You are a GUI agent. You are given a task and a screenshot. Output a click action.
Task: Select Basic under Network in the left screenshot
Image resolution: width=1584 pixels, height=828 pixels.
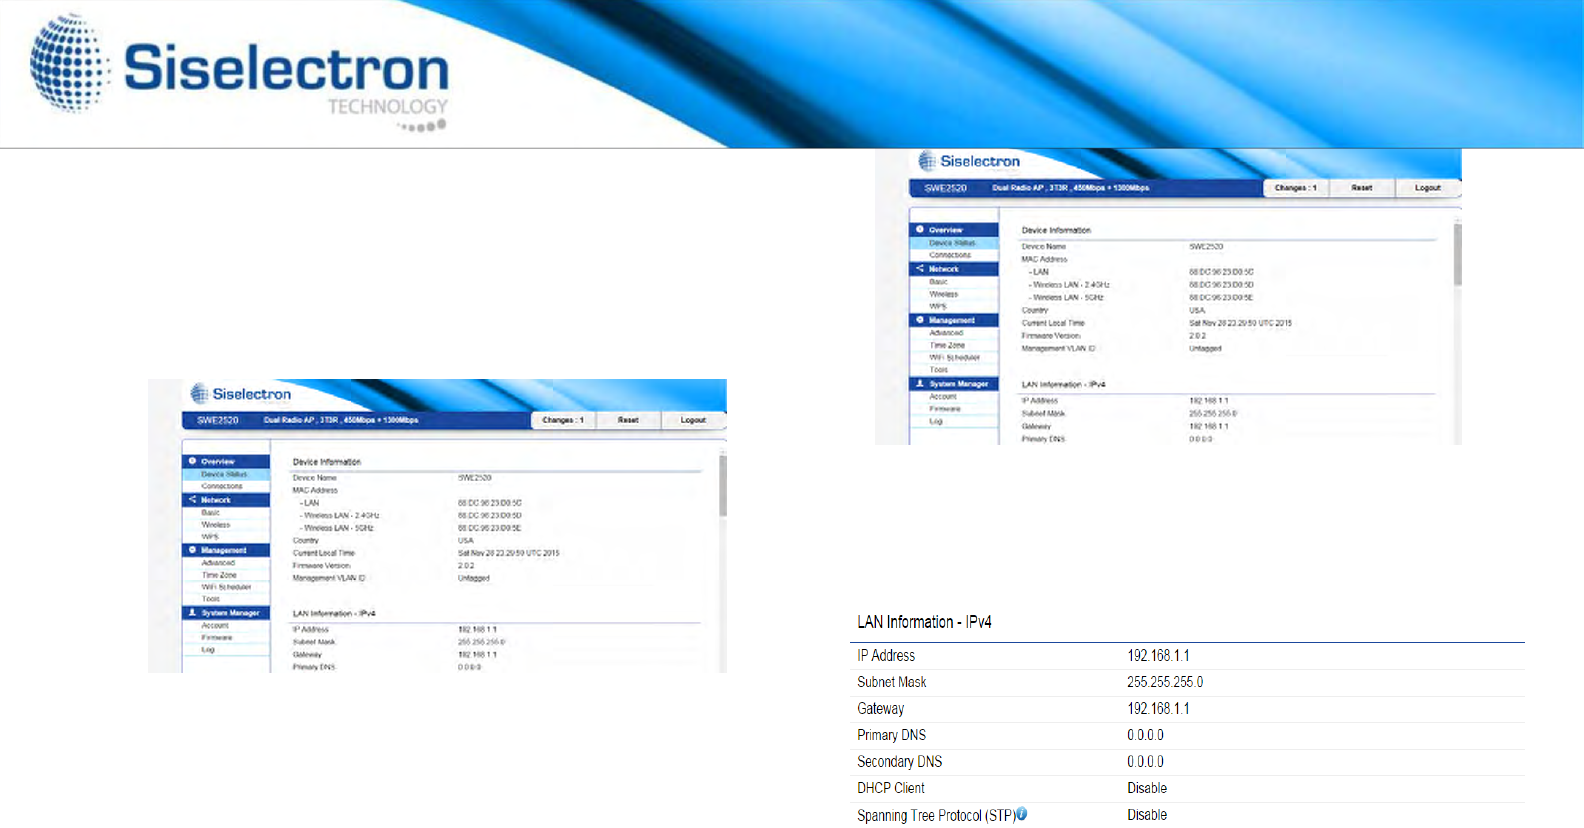coord(210,512)
